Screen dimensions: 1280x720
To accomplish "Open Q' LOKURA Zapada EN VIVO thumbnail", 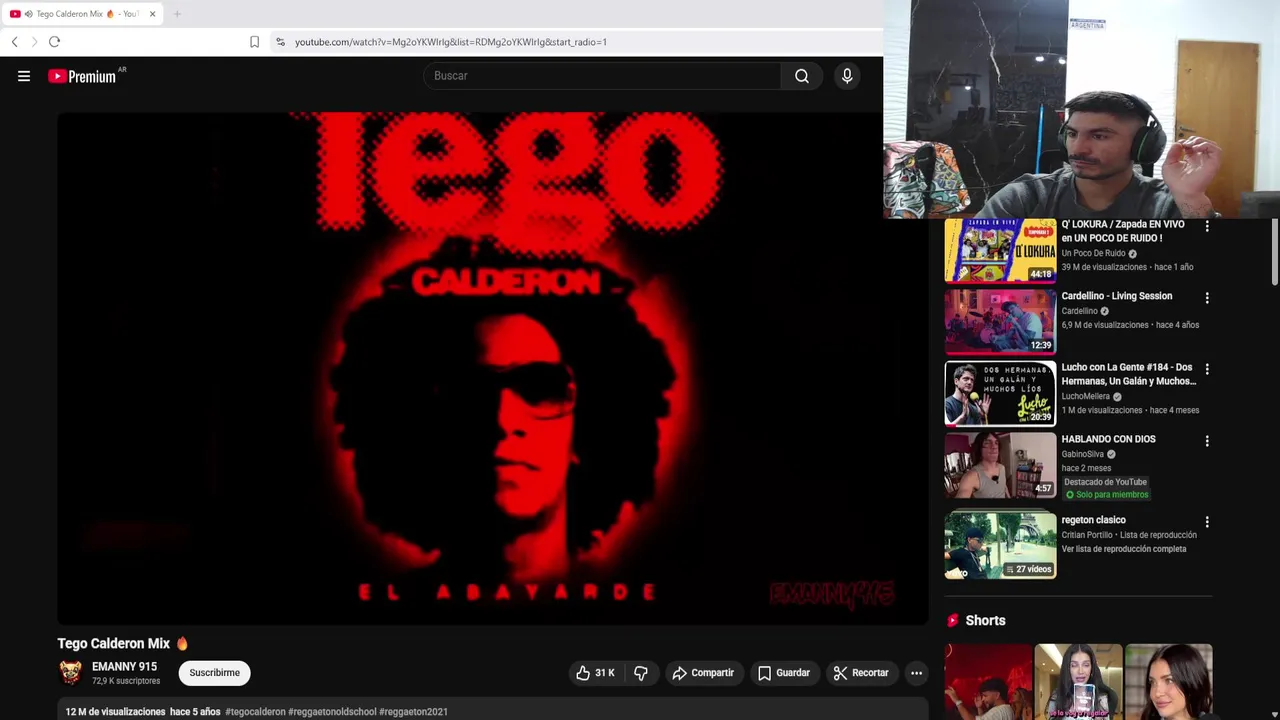I will (1000, 252).
